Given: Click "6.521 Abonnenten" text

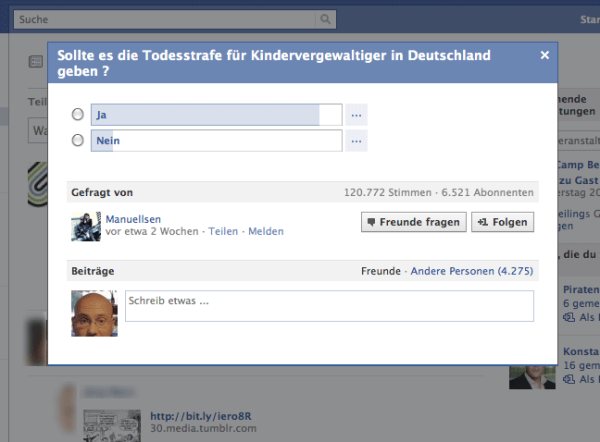Looking at the screenshot, I should tap(488, 192).
